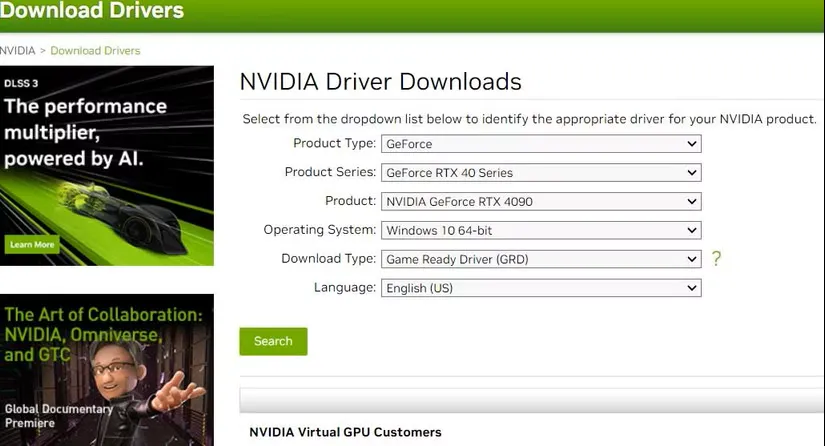Image resolution: width=825 pixels, height=446 pixels.
Task: Click the NVIDIA Virtual GPU Customers heading
Action: click(345, 432)
